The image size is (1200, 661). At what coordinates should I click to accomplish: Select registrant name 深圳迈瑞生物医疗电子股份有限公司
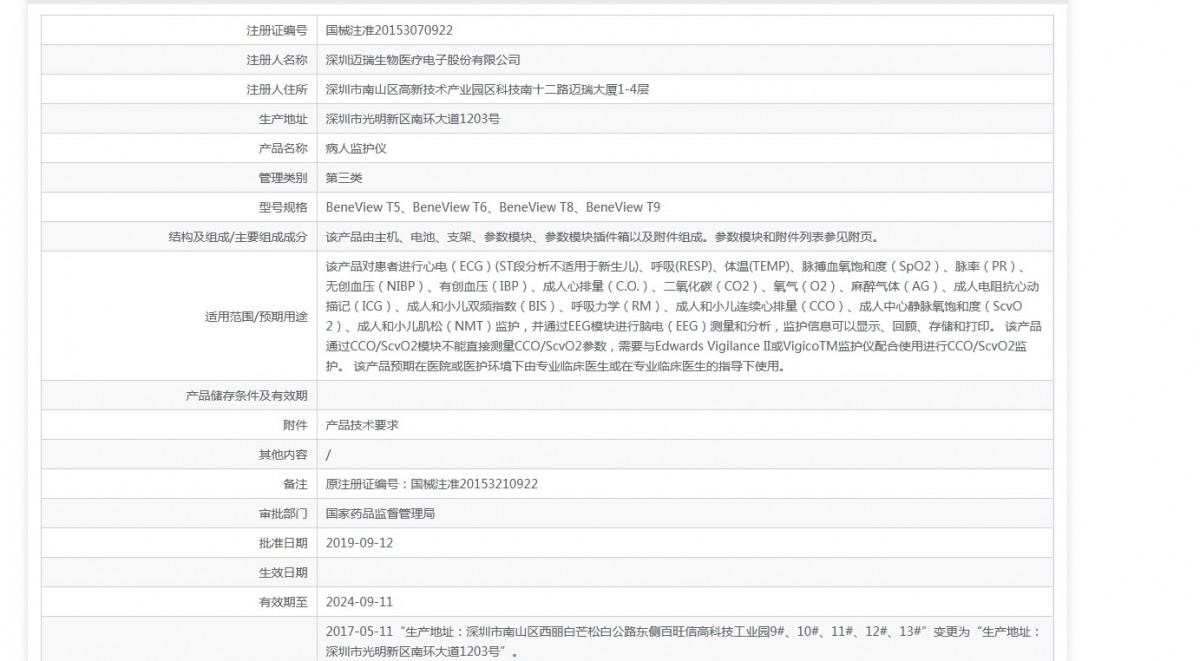click(423, 60)
